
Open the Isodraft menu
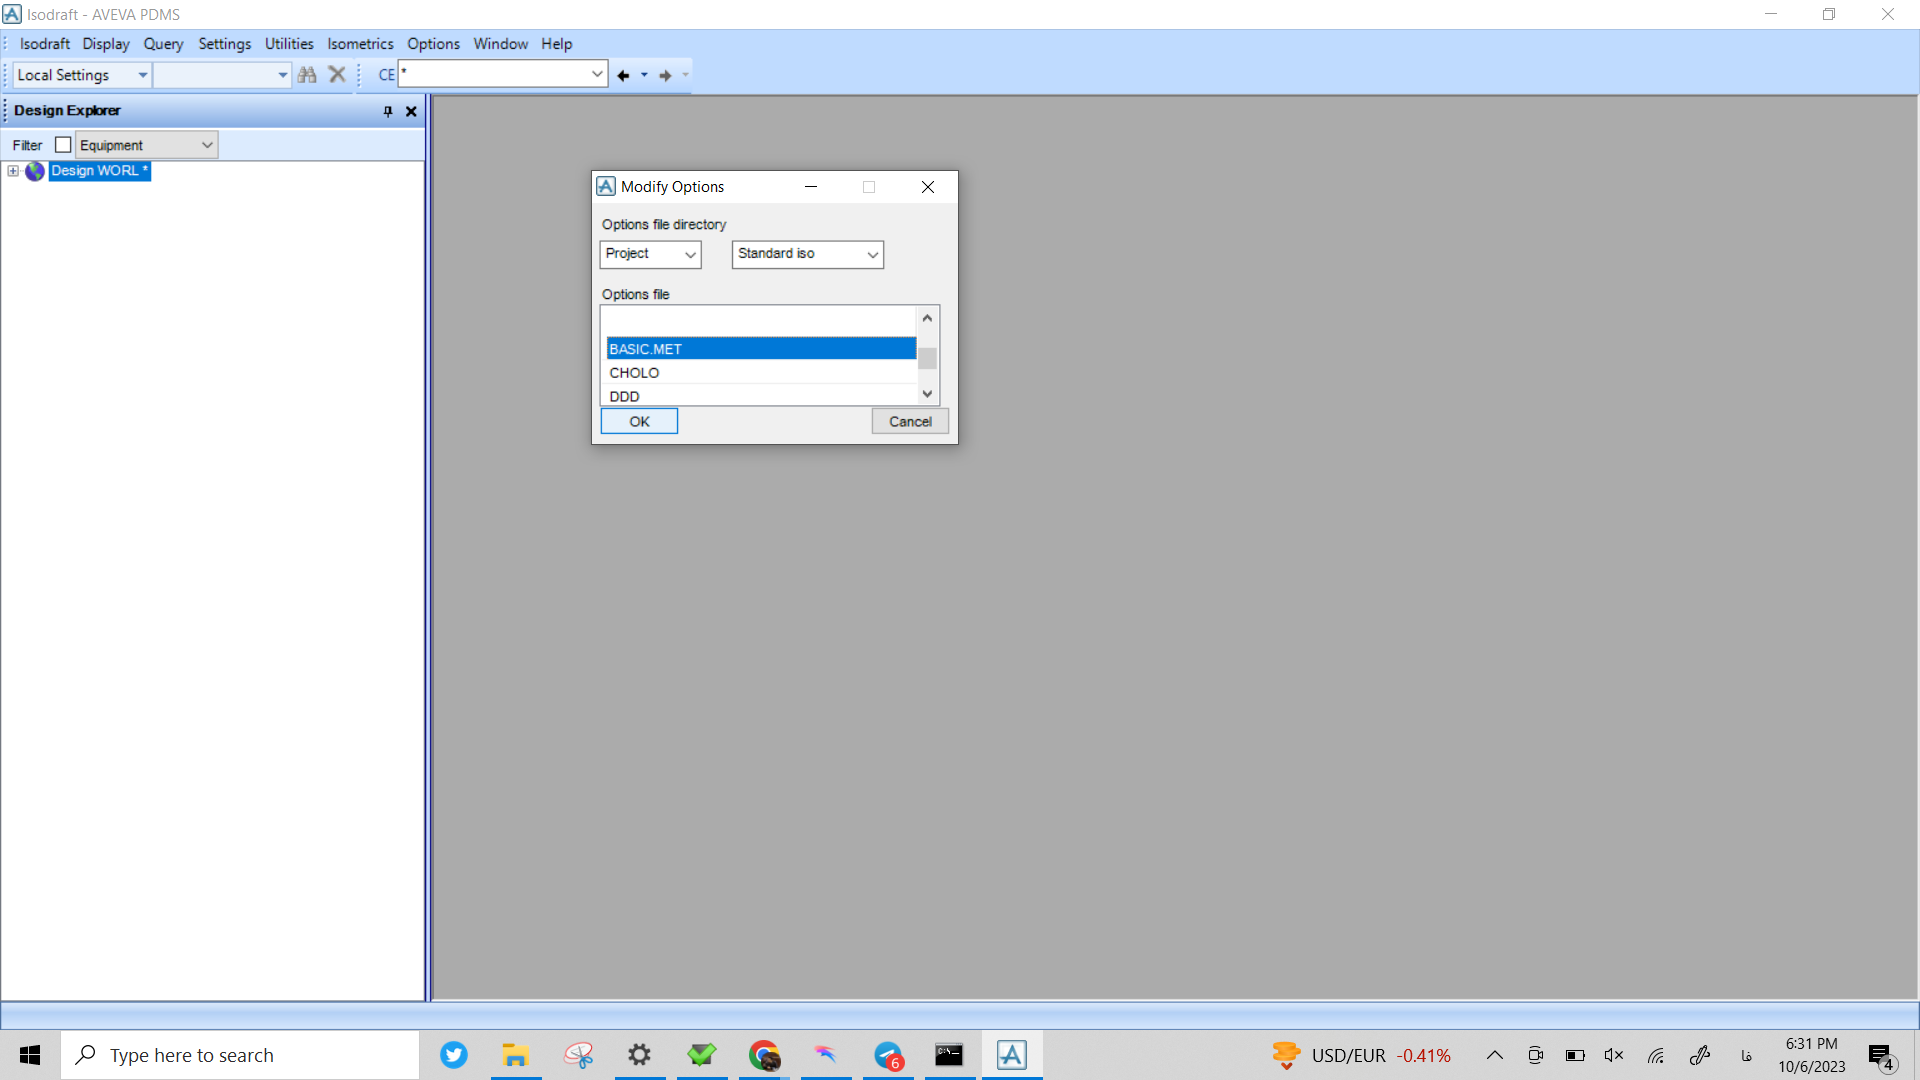pos(45,44)
